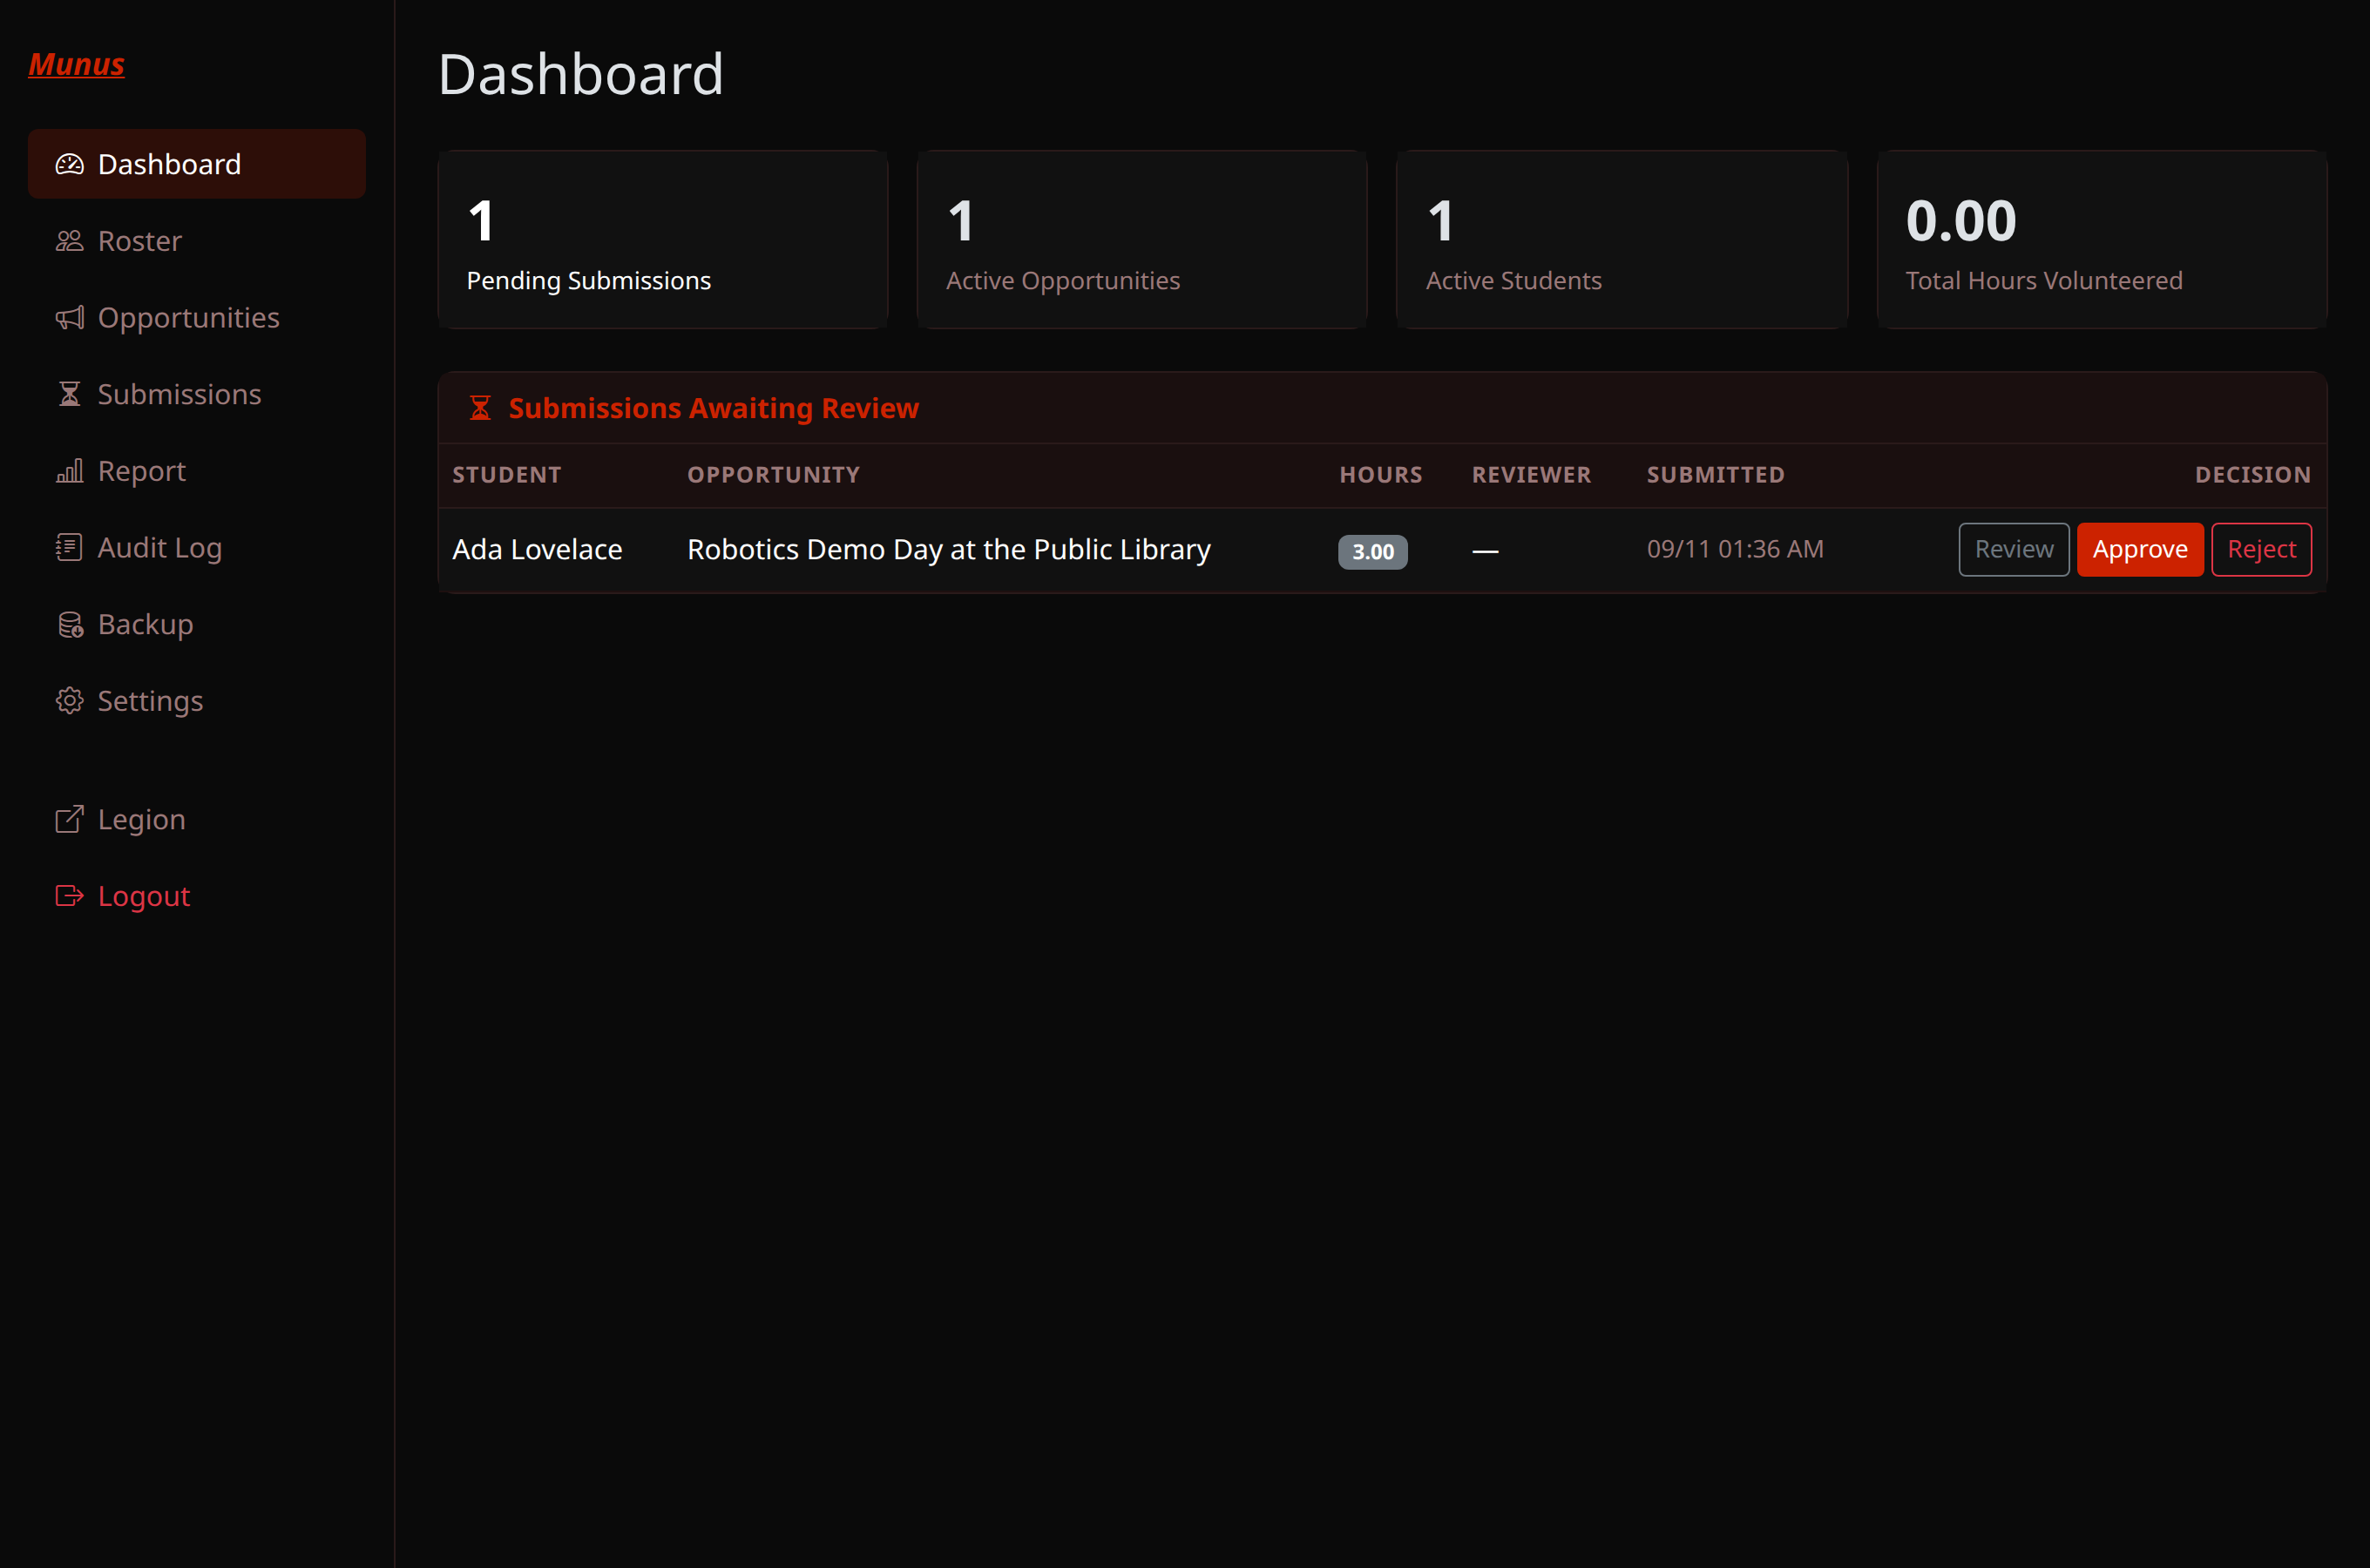This screenshot has width=2370, height=1568.
Task: Click the Submissions Awaiting Review heading
Action: pos(713,408)
